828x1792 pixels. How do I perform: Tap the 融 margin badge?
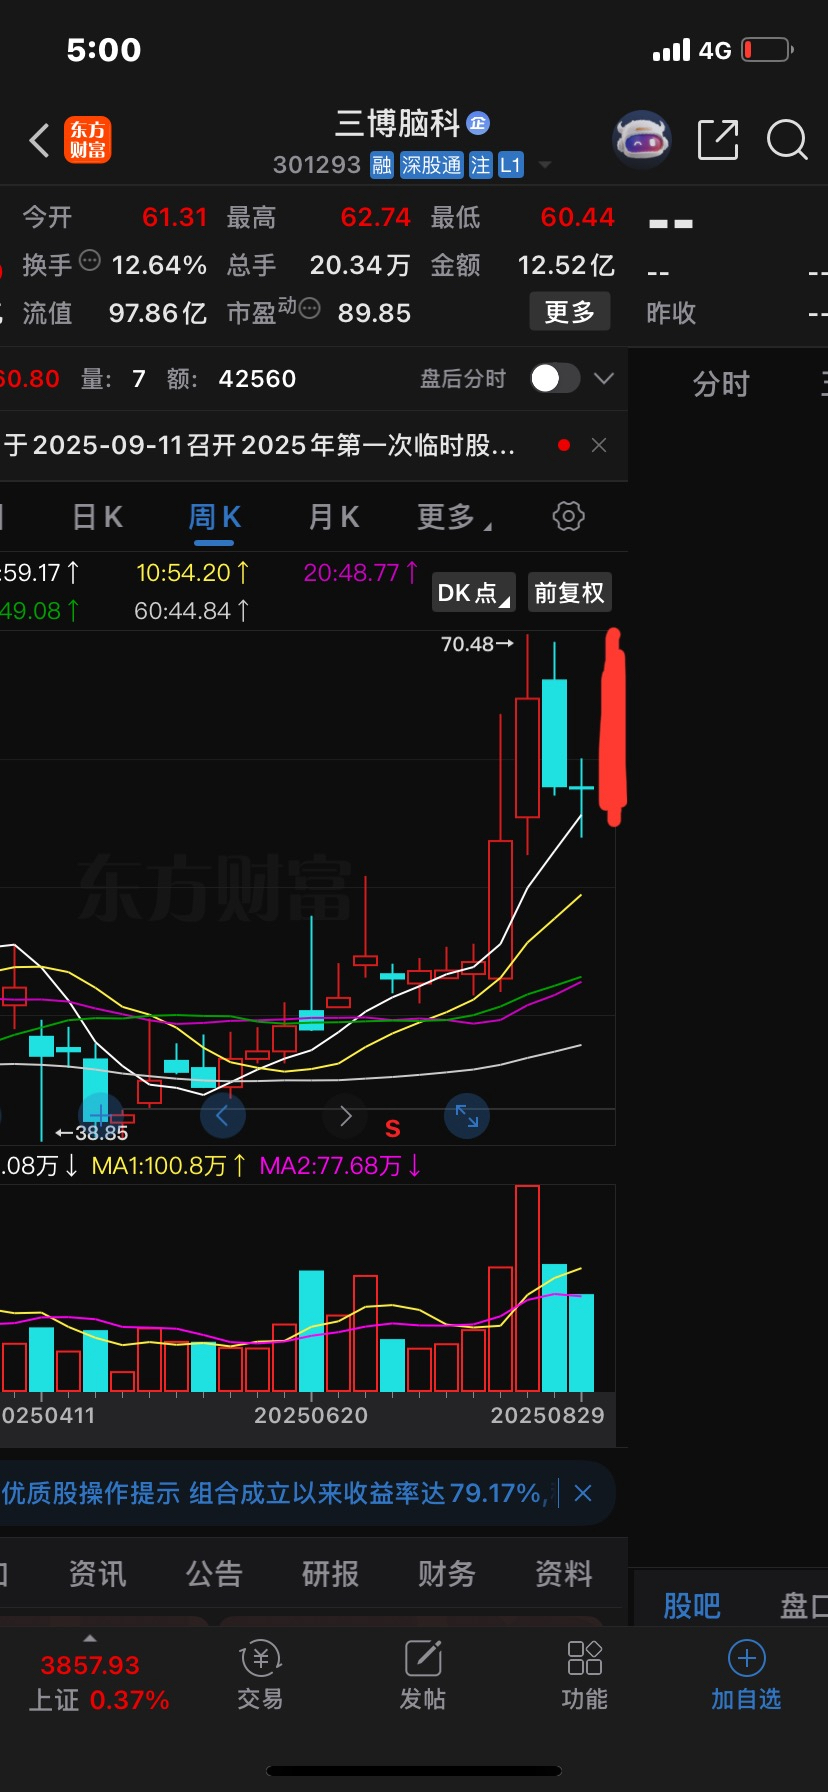pos(382,165)
